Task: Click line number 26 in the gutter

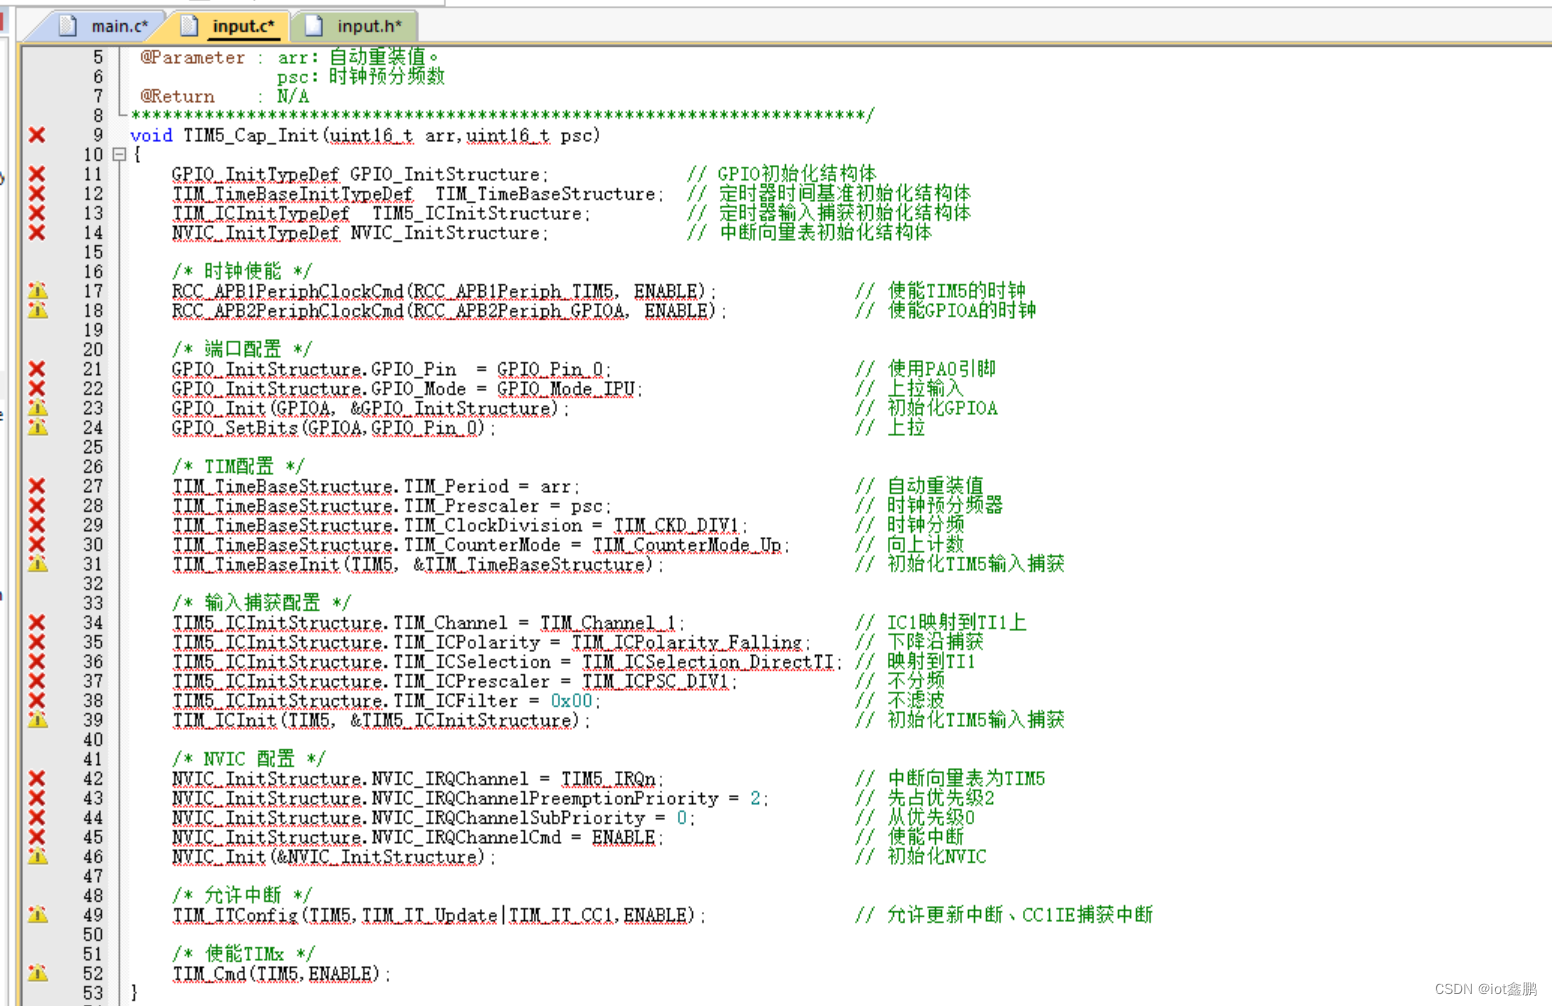Action: [x=93, y=467]
